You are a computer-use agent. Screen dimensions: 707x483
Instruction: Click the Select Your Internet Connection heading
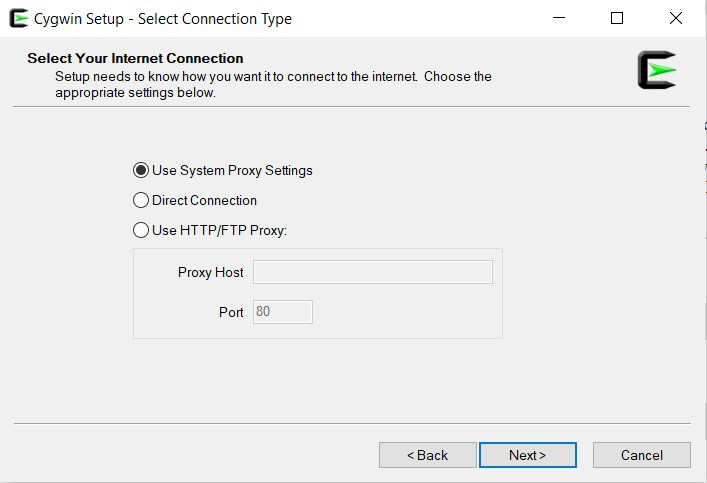click(x=135, y=58)
